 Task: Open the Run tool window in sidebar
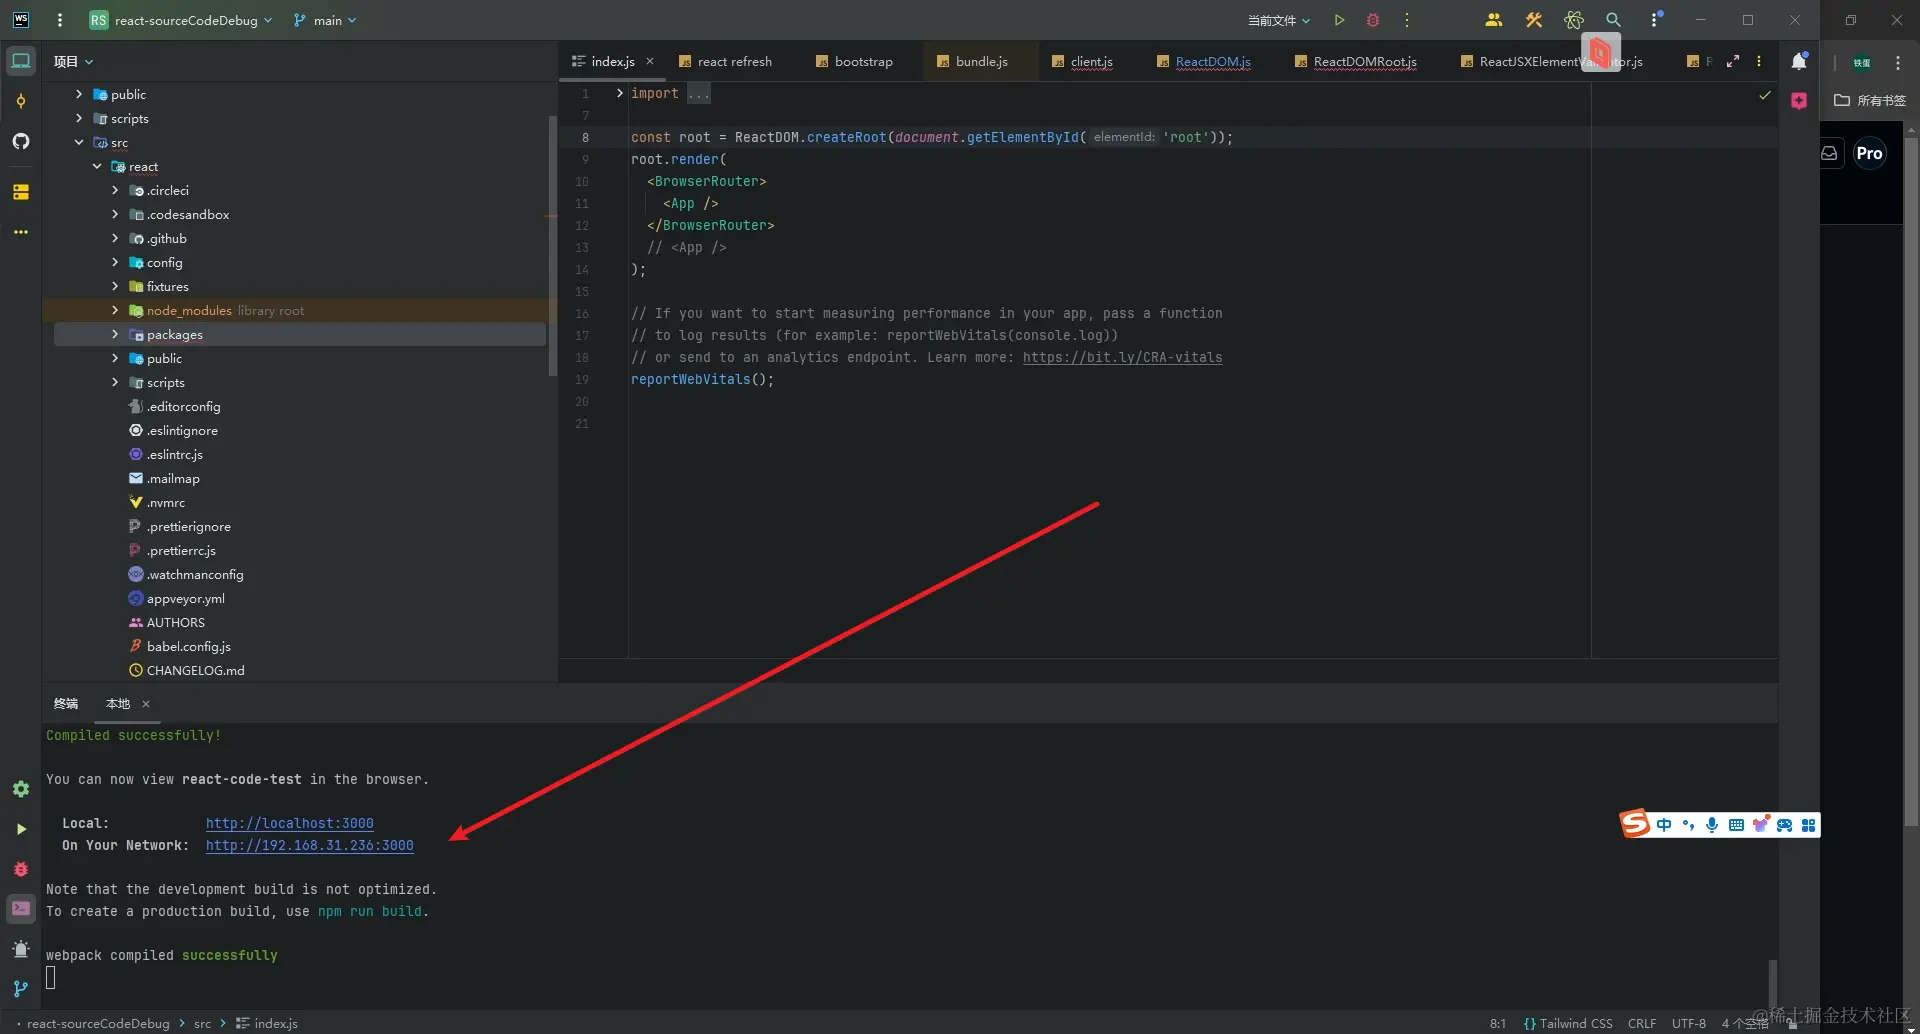coord(21,829)
